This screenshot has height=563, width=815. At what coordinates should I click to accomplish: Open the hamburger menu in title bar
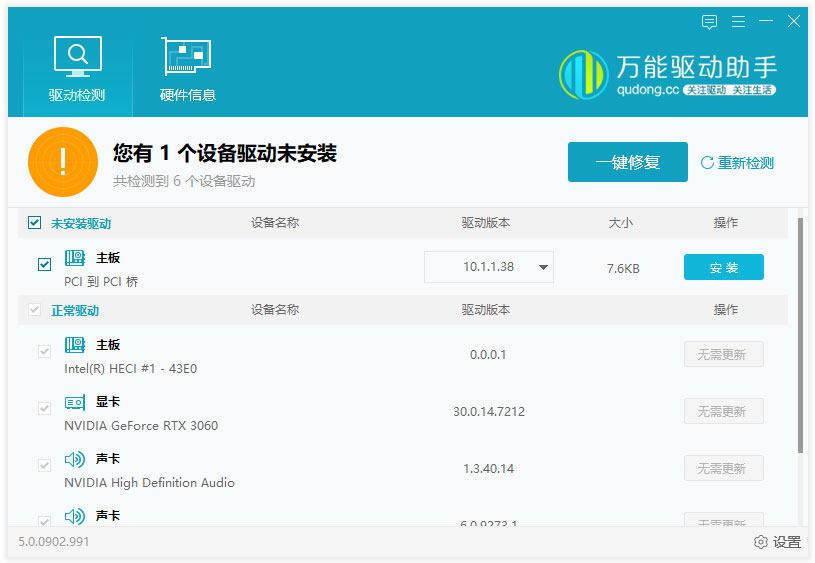pos(738,21)
